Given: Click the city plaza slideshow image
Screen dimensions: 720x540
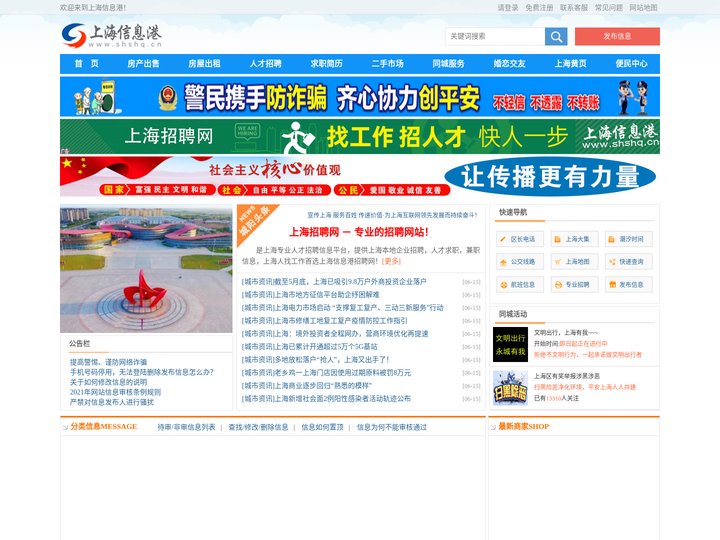Looking at the screenshot, I should coord(146,270).
